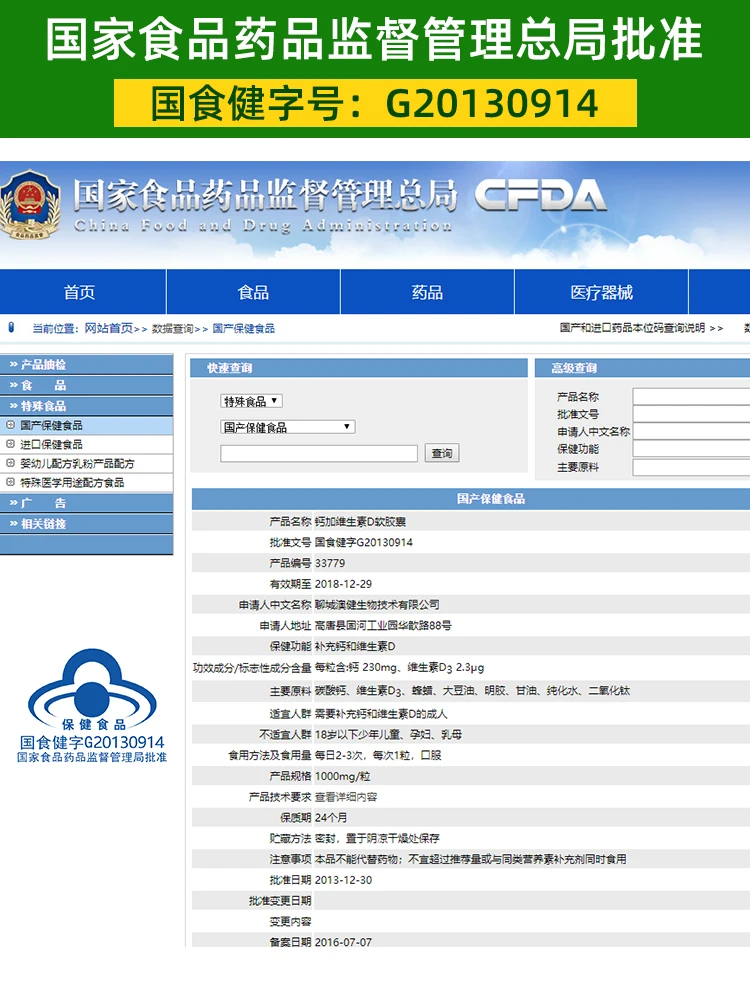Click the 产品名称 advanced search field

coord(691,397)
